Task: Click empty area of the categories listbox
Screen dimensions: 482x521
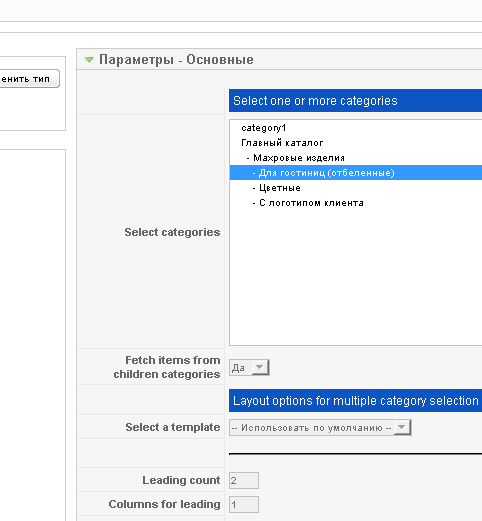Action: pyautogui.click(x=356, y=277)
